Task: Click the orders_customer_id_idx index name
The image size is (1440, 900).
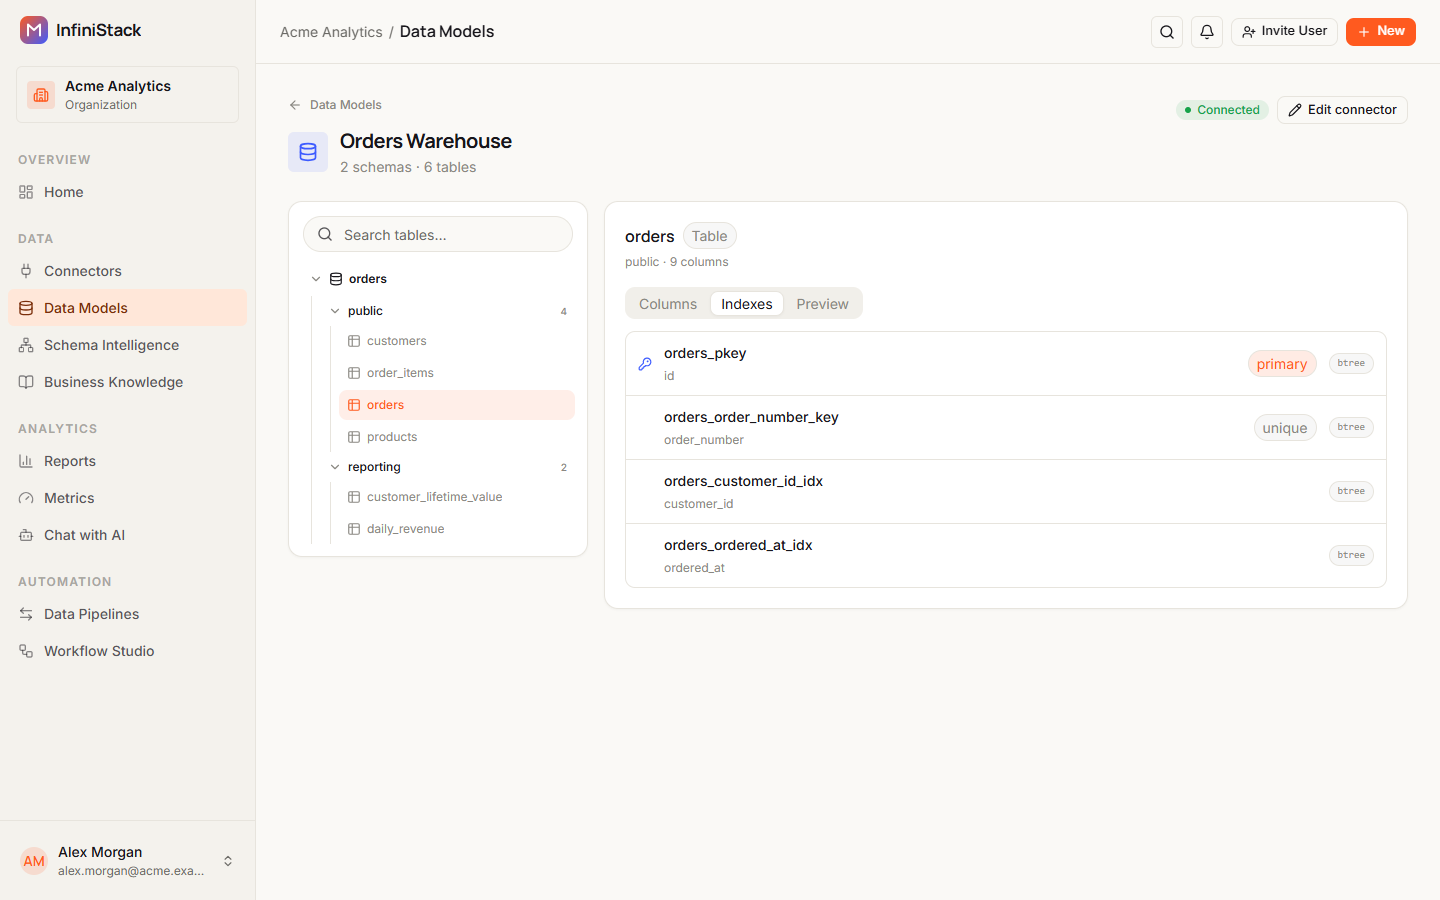Action: tap(743, 481)
